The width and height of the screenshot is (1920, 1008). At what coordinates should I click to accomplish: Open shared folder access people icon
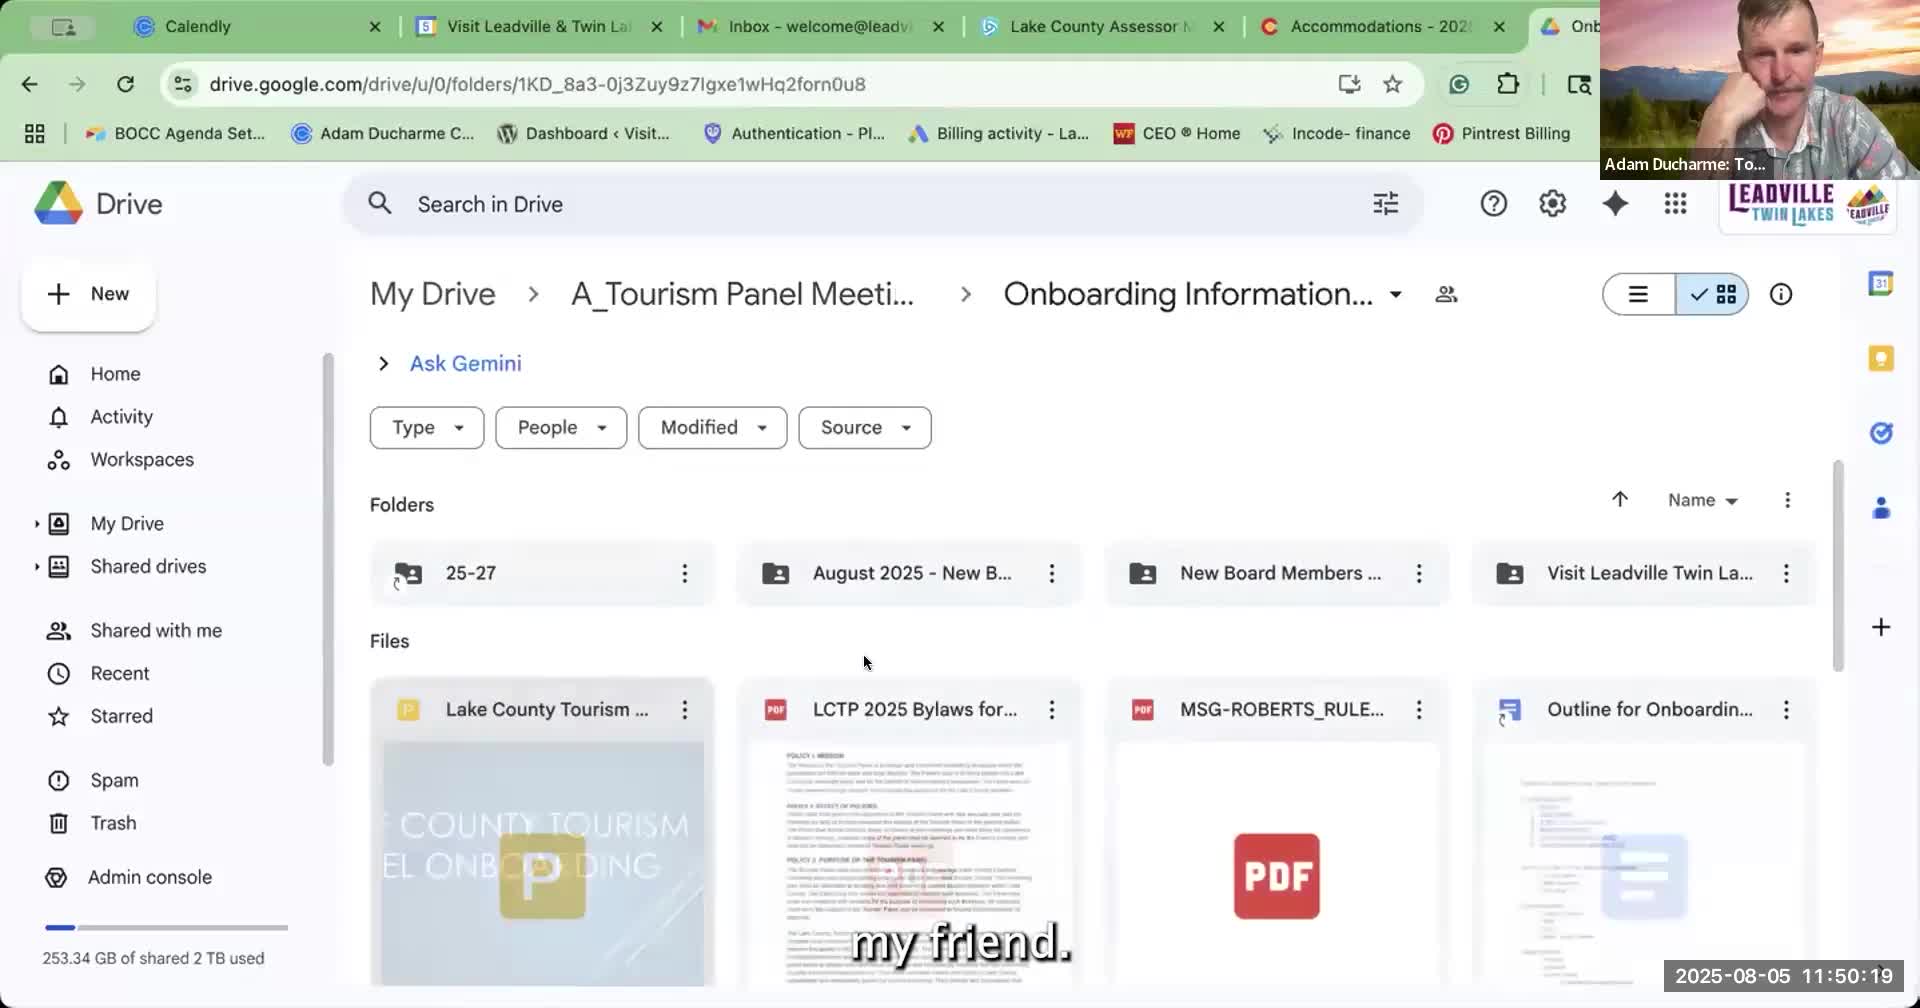(1446, 294)
